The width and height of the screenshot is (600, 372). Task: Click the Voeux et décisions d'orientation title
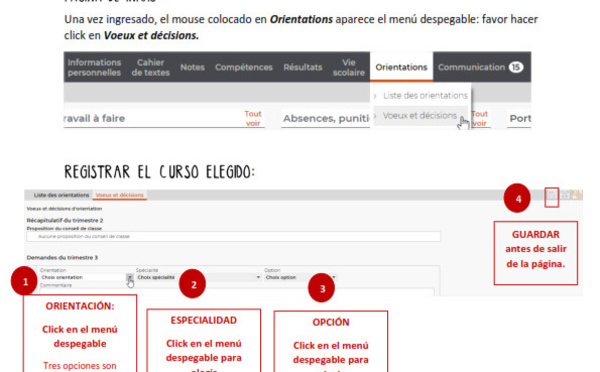(64, 209)
